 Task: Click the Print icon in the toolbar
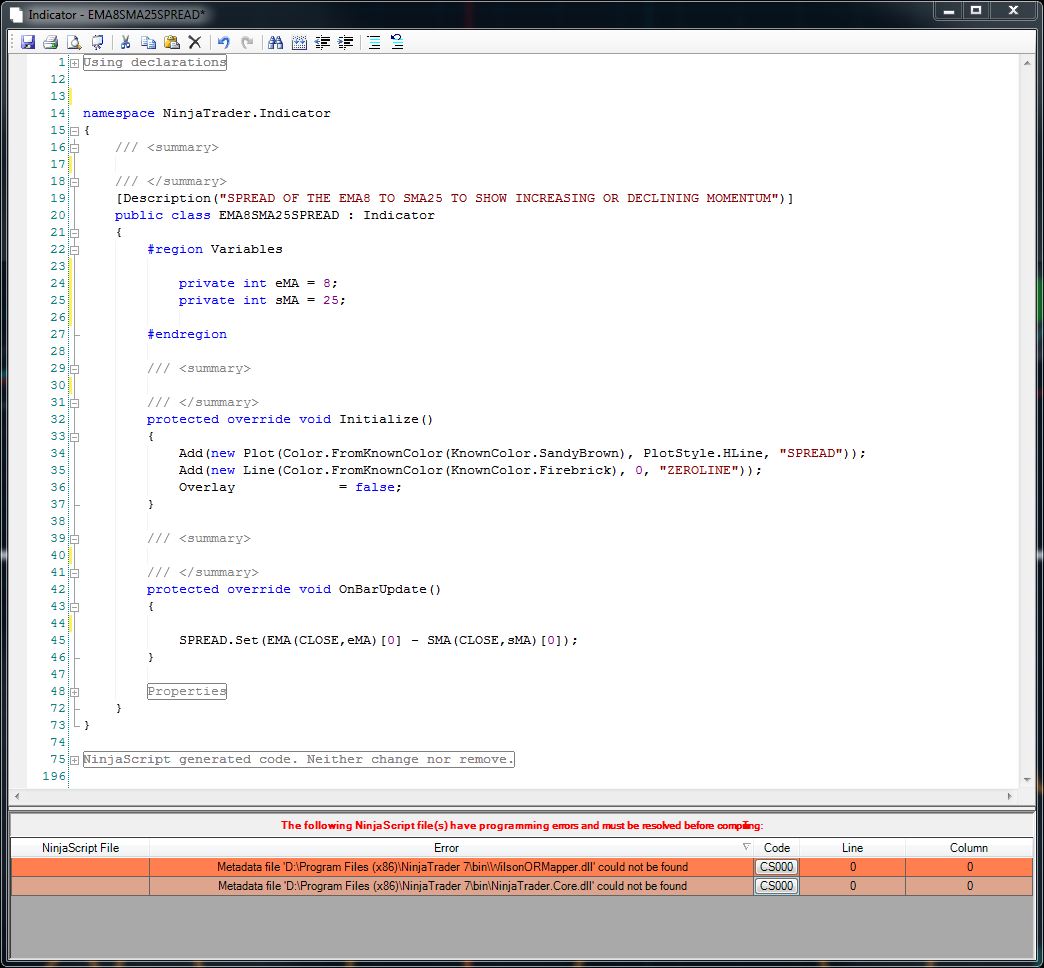pyautogui.click(x=50, y=42)
